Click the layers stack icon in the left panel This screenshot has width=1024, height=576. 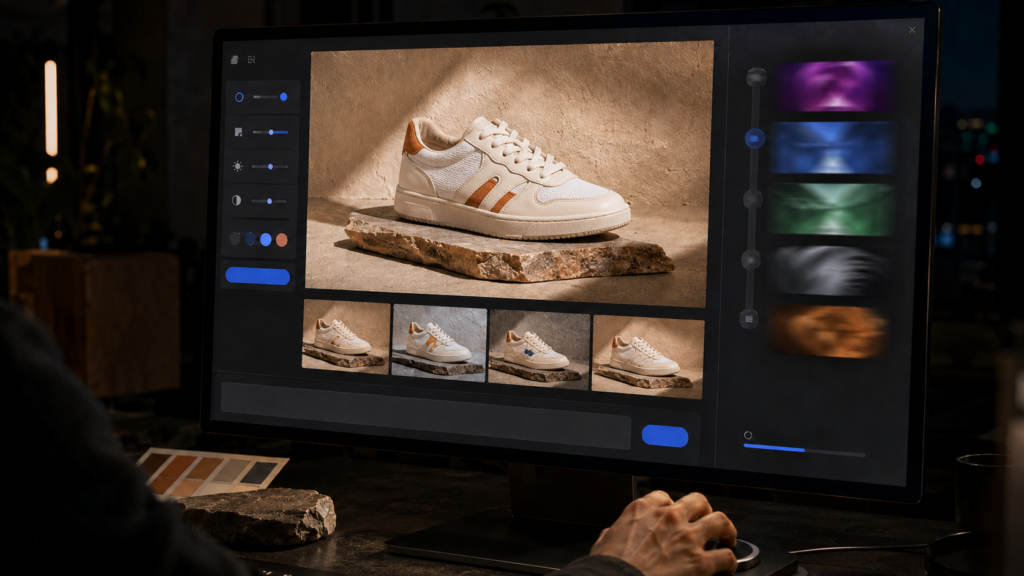point(234,59)
